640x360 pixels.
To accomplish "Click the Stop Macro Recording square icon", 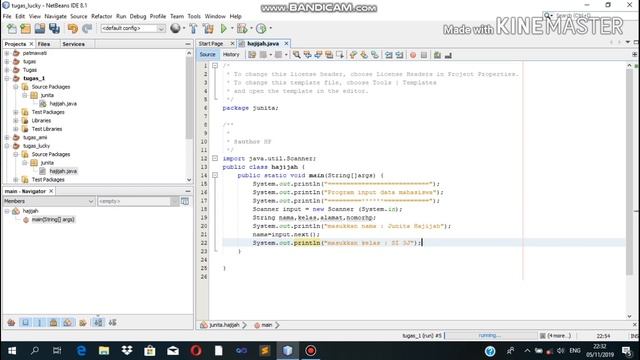I will [x=424, y=55].
